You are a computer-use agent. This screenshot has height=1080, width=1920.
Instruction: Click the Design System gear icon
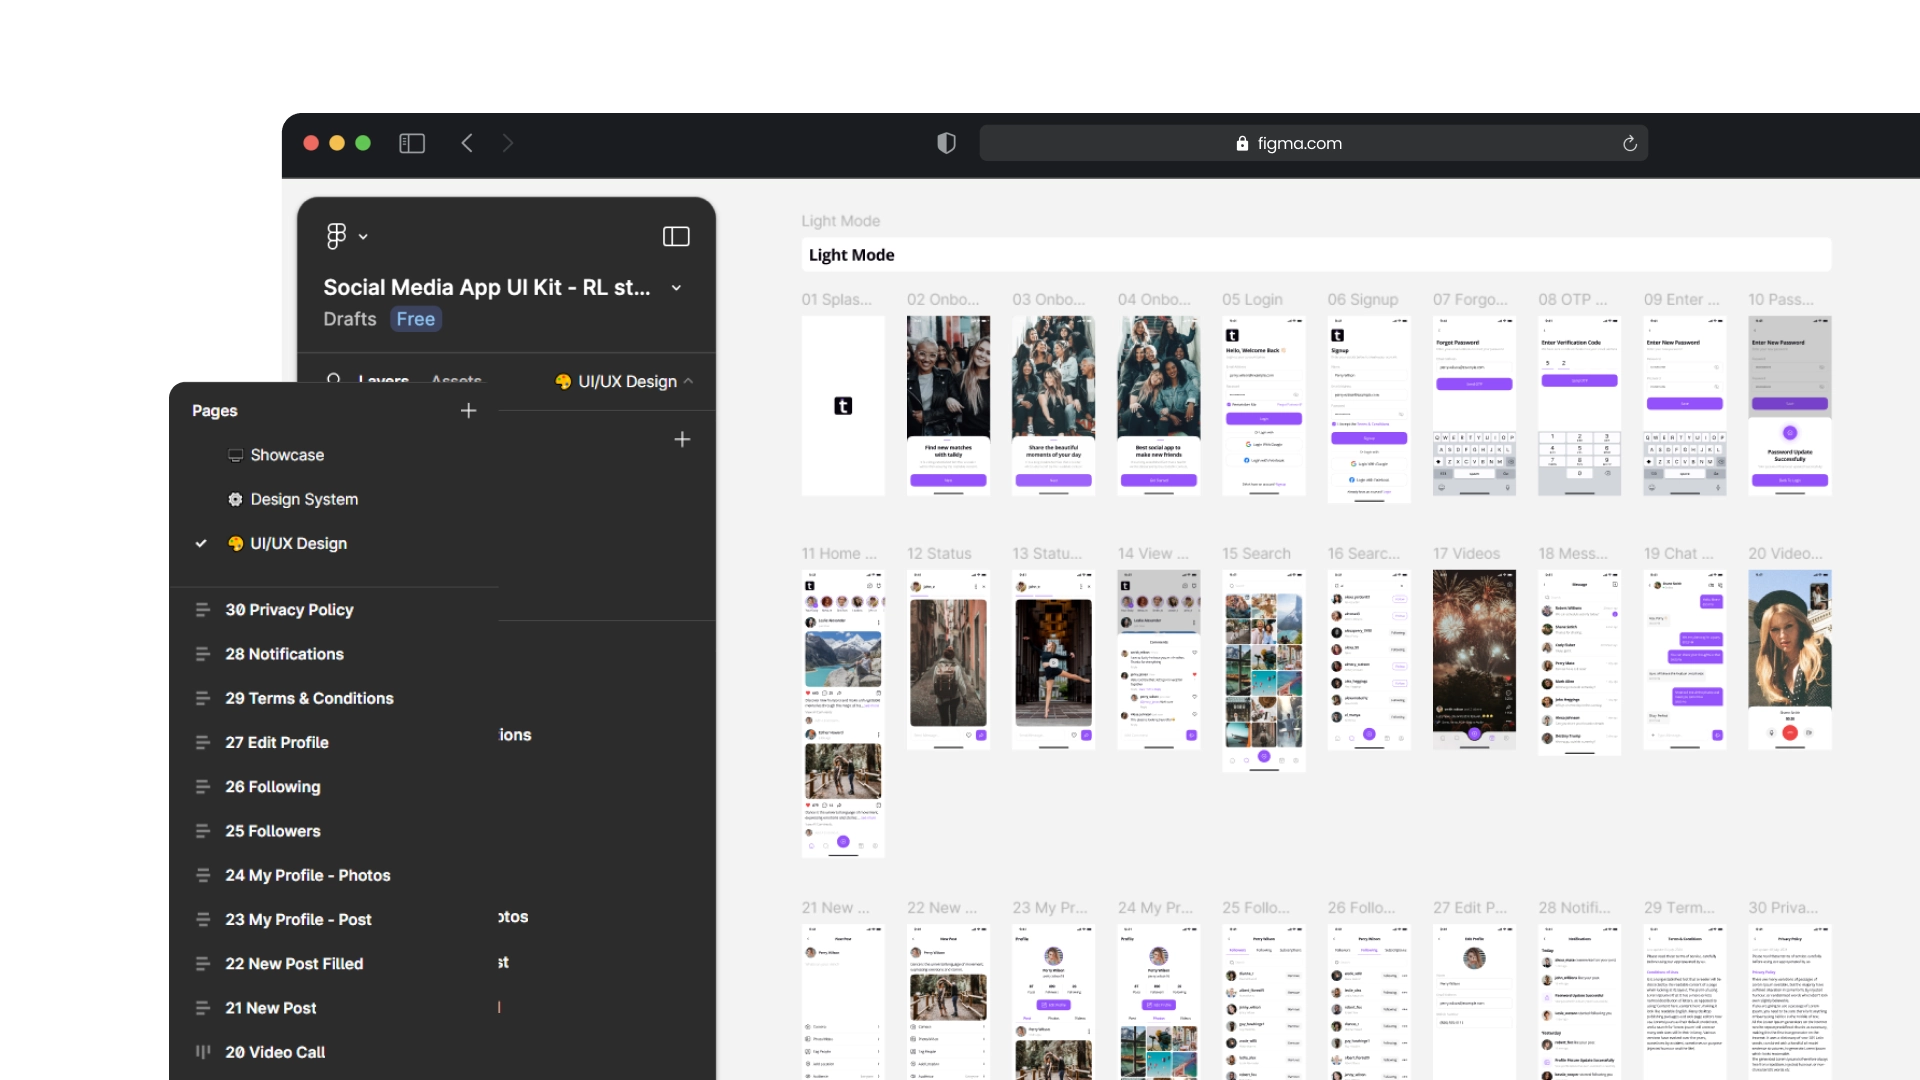pos(235,499)
